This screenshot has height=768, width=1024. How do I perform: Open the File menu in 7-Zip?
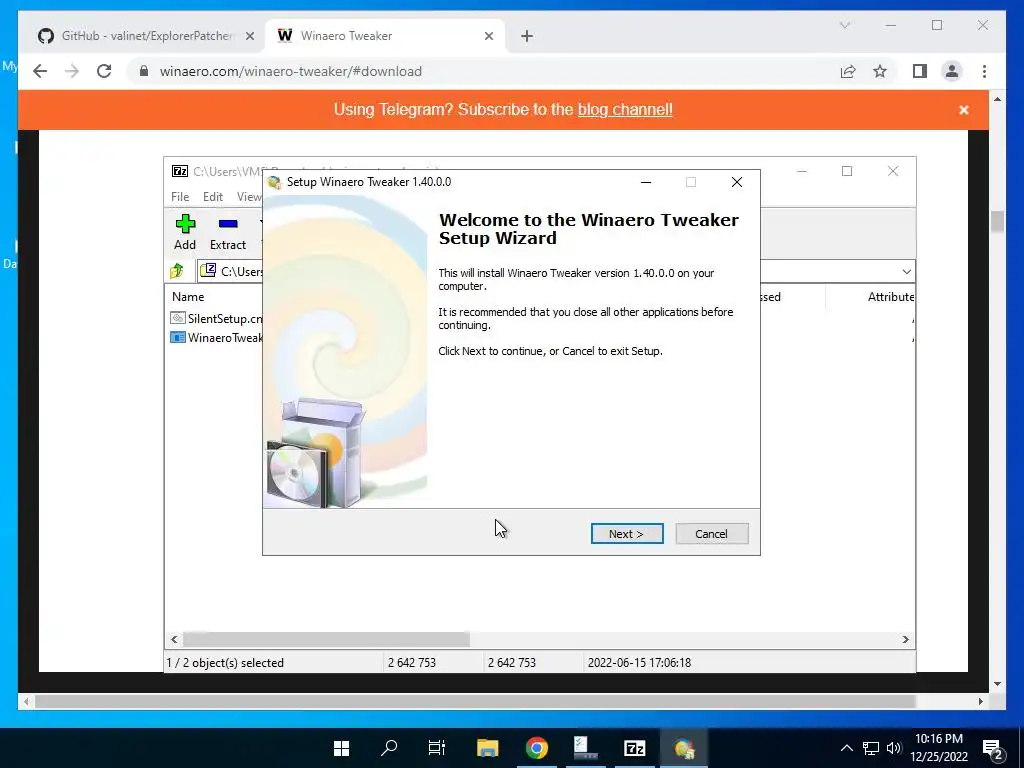click(x=180, y=197)
